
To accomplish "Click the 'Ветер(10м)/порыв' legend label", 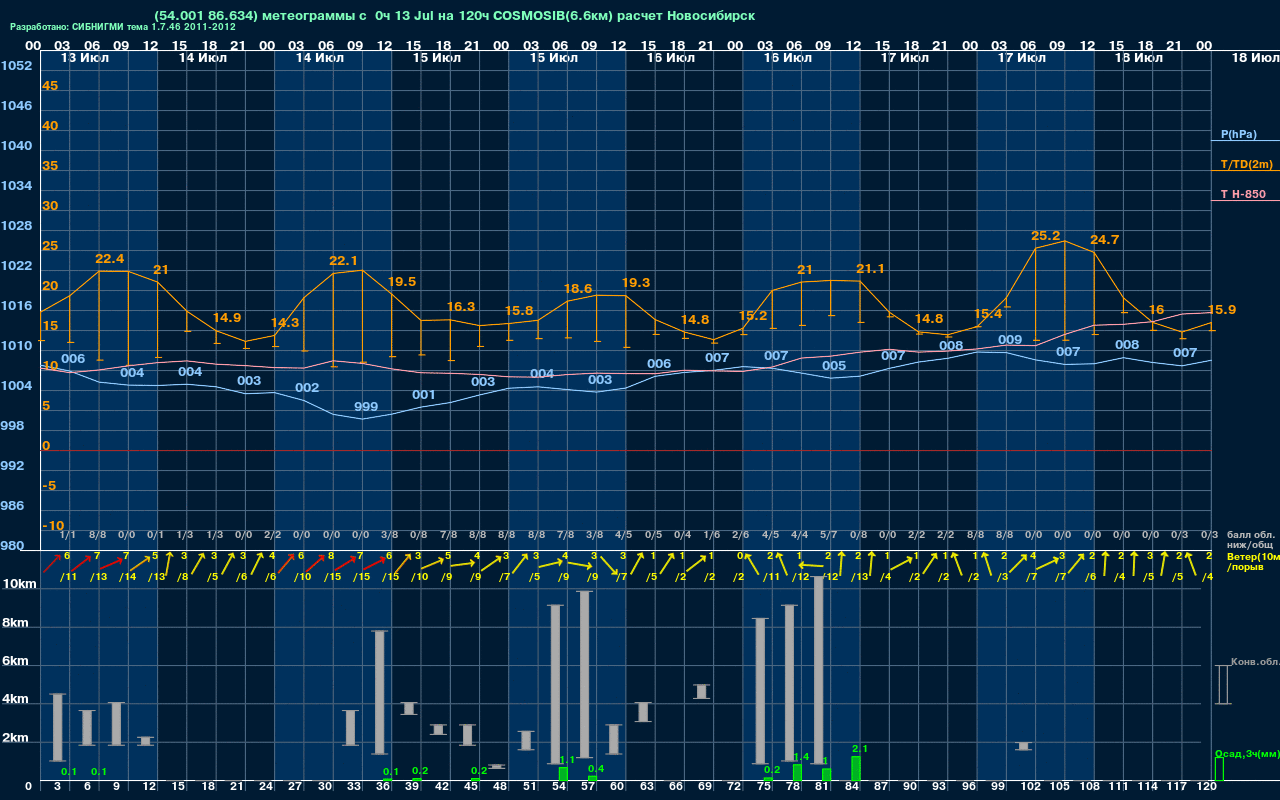I will coord(1252,561).
